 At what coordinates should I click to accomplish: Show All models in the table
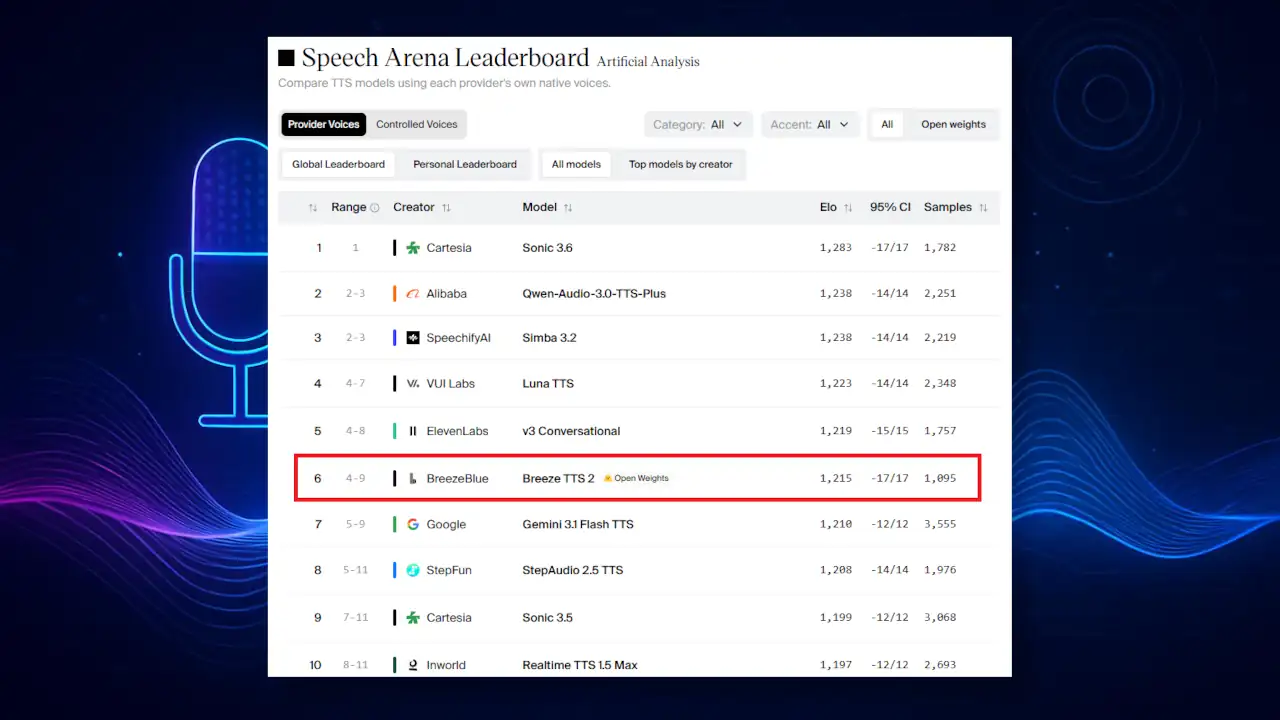[576, 164]
